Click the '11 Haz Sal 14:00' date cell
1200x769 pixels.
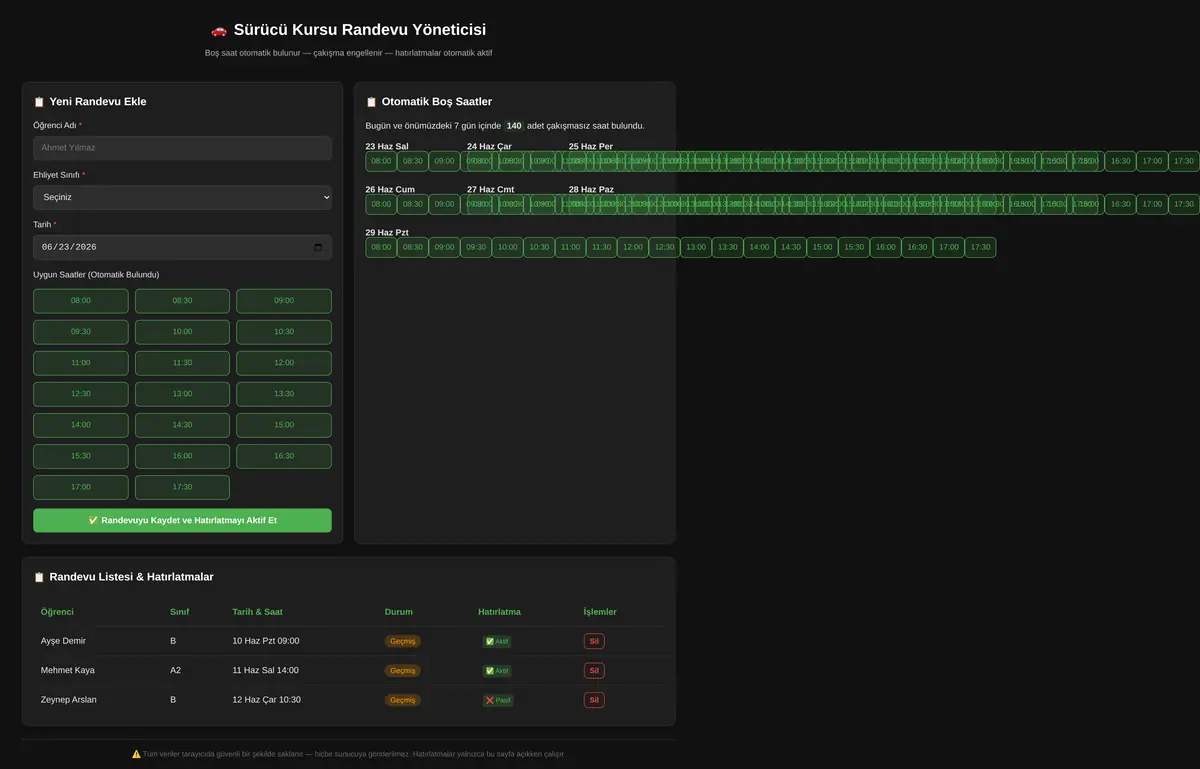(x=265, y=671)
